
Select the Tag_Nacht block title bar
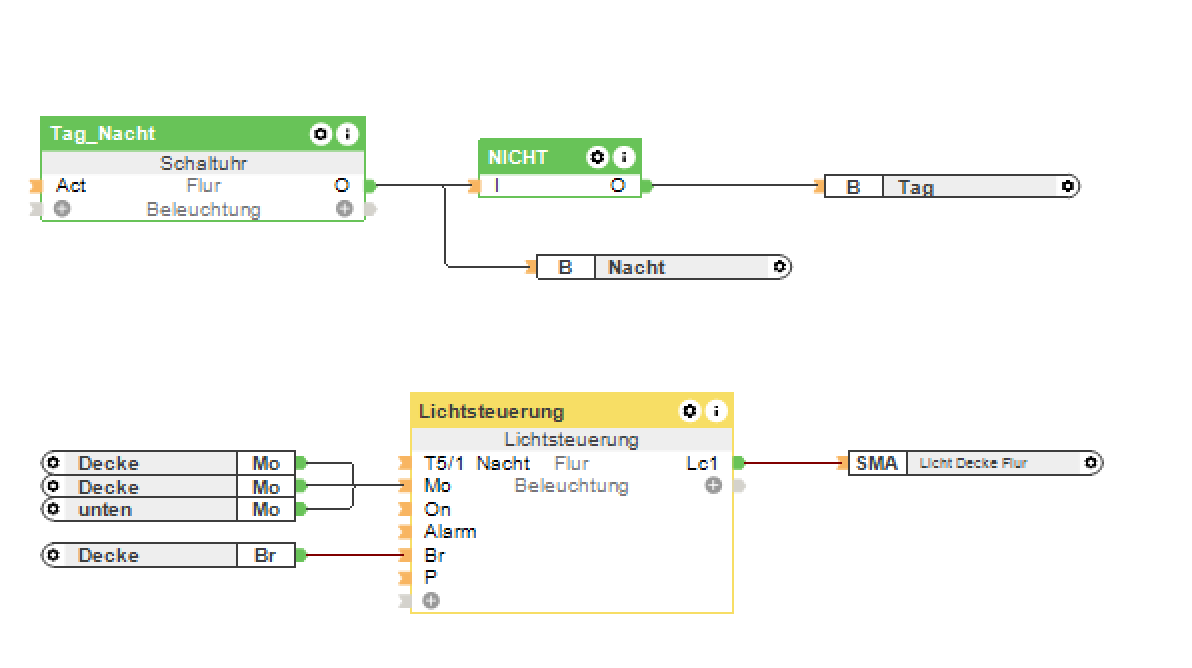[203, 134]
